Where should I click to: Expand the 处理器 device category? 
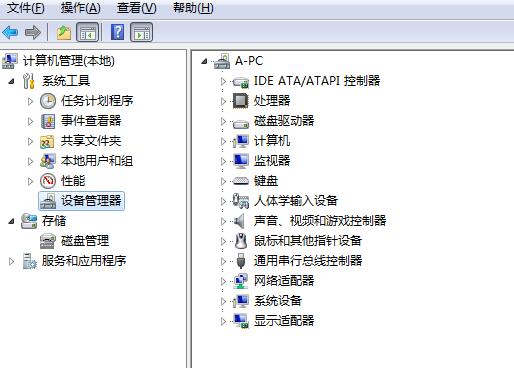[223, 101]
